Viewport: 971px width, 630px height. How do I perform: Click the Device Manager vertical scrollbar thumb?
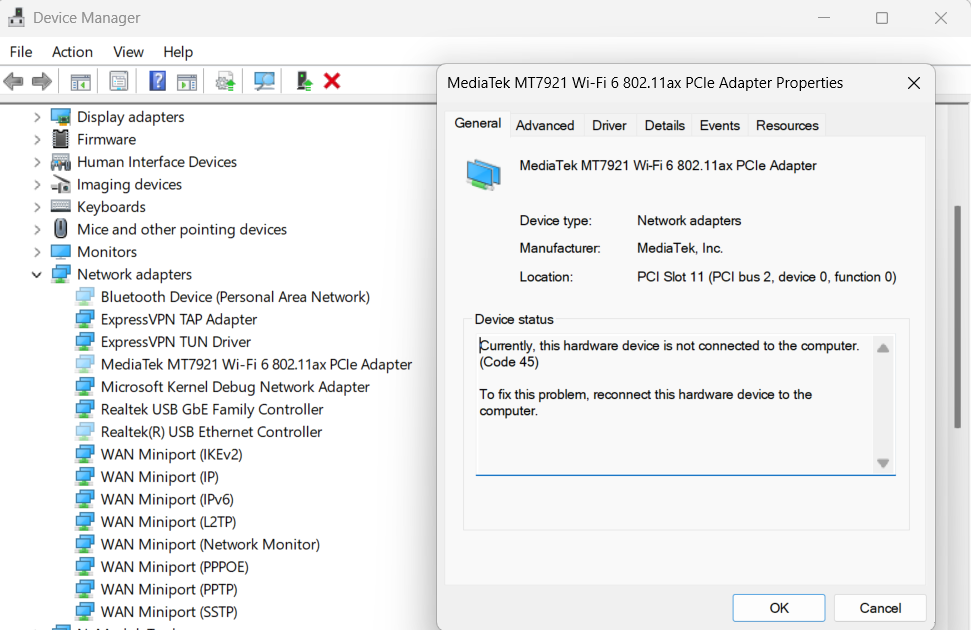[957, 316]
